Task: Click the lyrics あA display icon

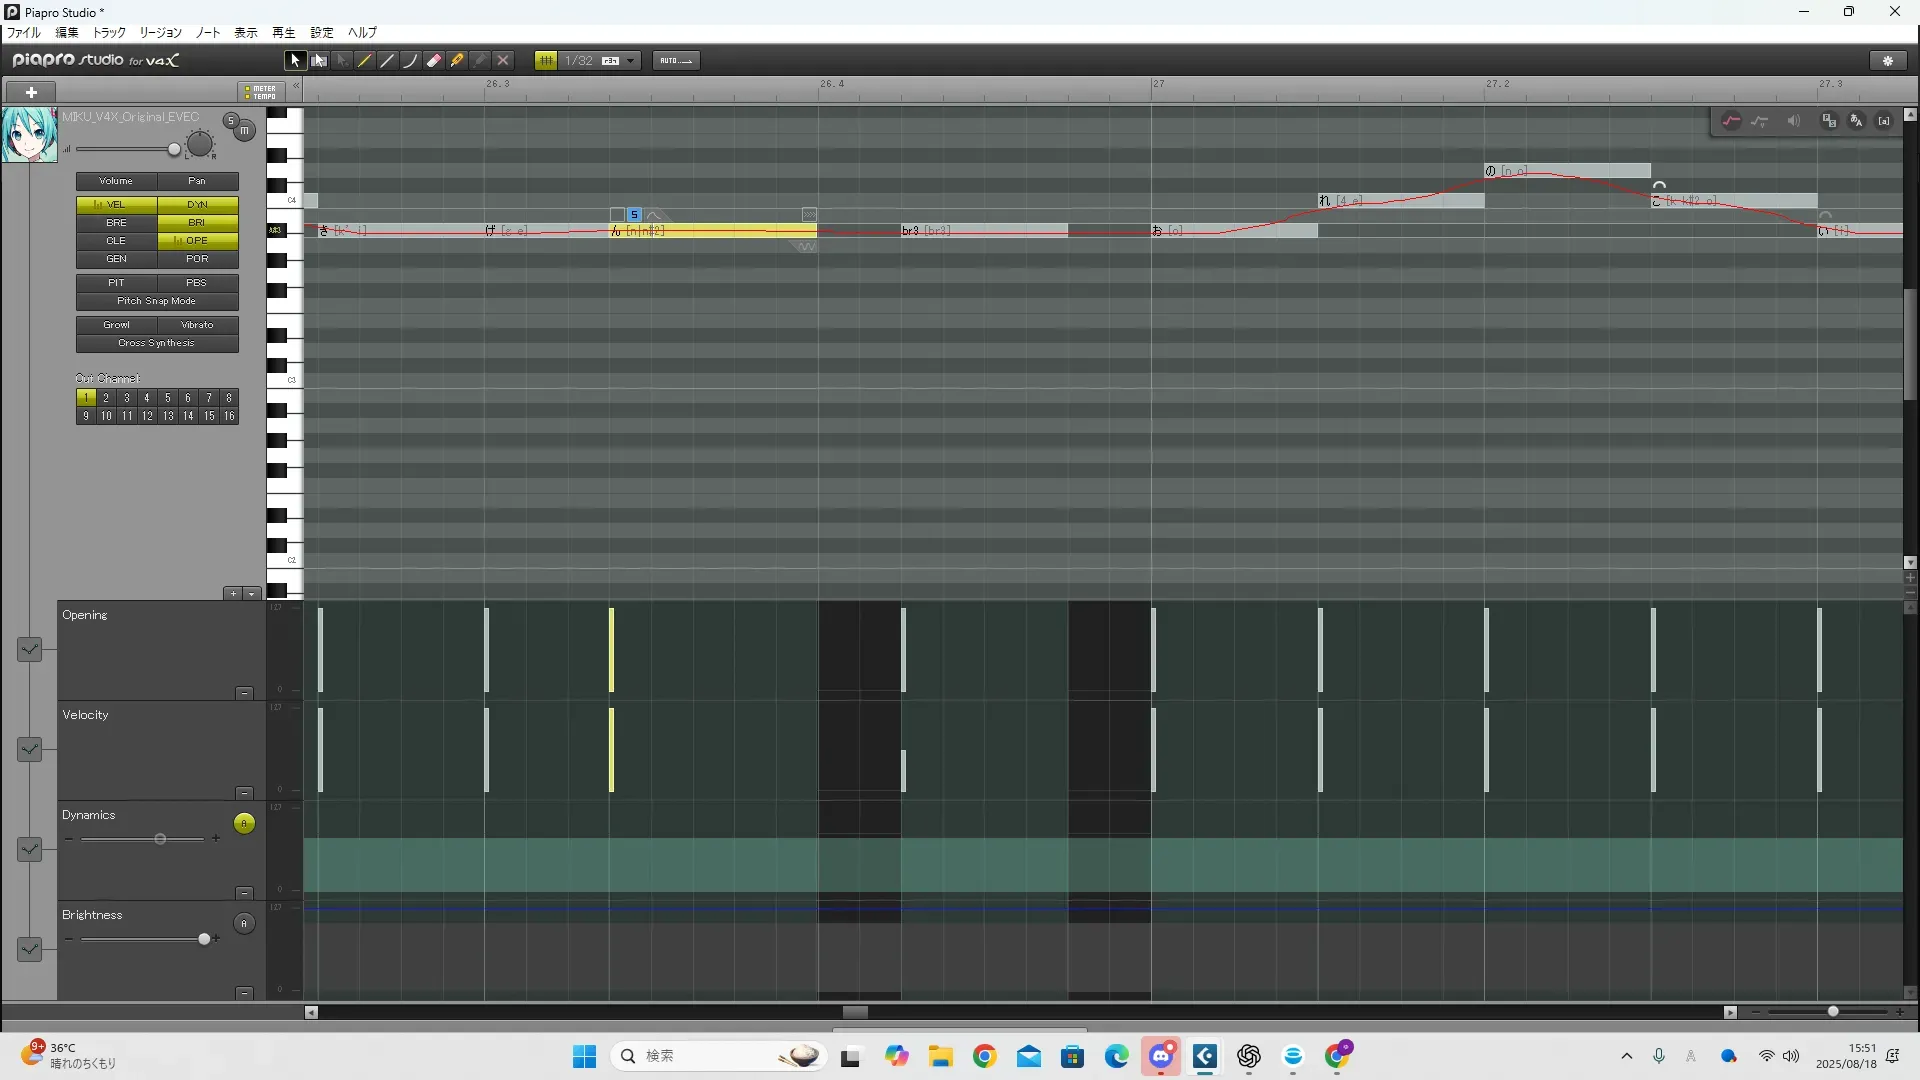Action: (1856, 121)
